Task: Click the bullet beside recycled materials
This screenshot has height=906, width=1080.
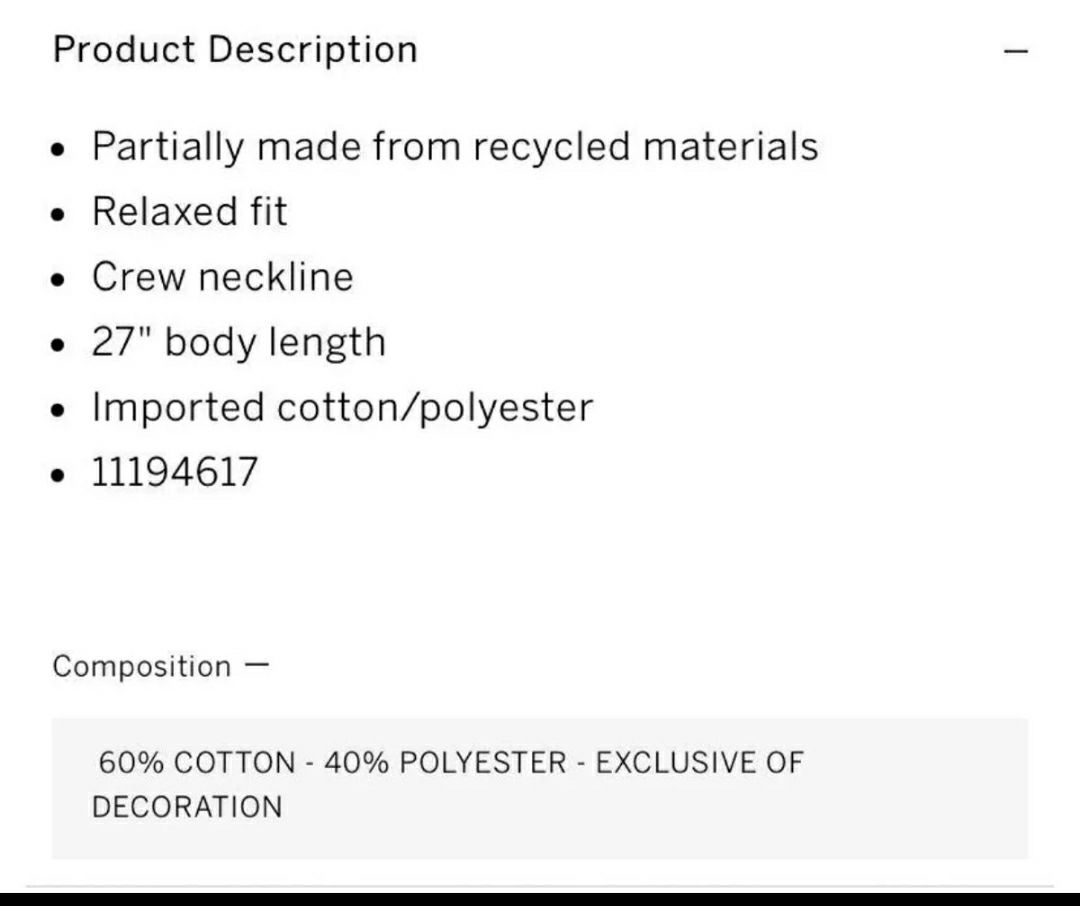Action: (58, 150)
